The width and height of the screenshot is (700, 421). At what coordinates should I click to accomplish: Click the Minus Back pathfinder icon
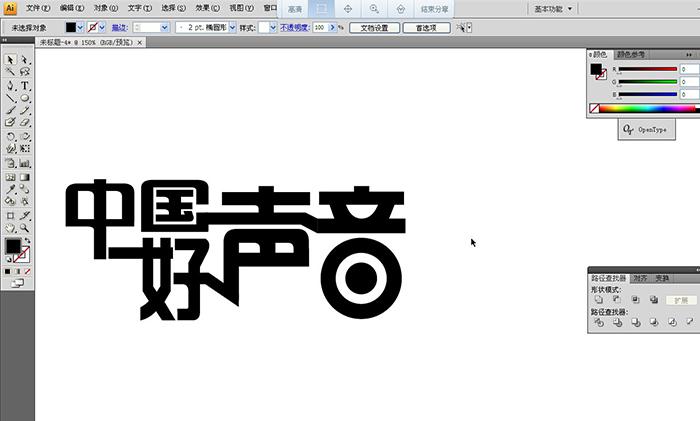coord(690,321)
